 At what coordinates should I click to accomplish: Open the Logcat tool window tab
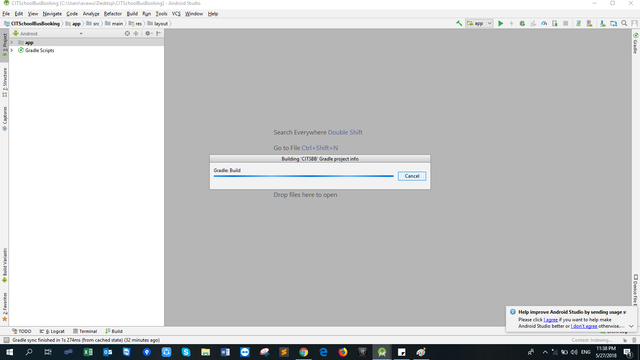click(52, 331)
